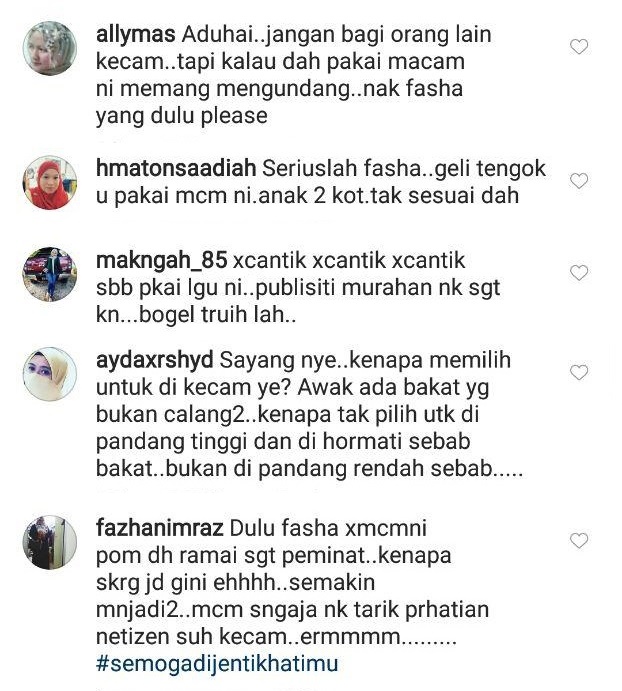
Task: Like makngah_85's comment
Action: [579, 273]
